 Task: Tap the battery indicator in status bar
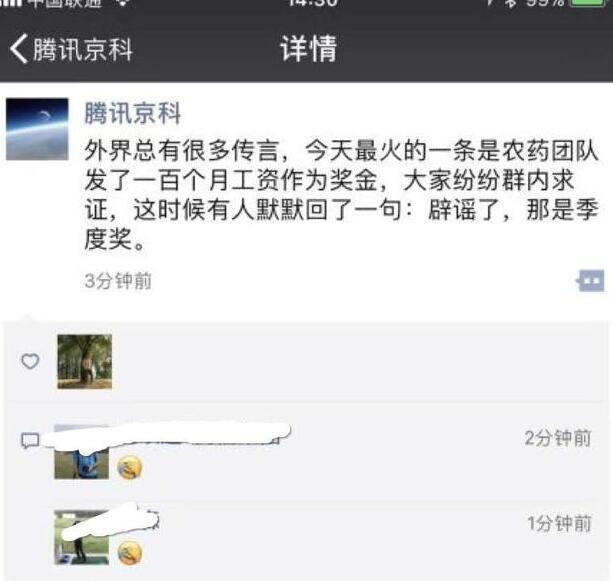[x=588, y=2]
